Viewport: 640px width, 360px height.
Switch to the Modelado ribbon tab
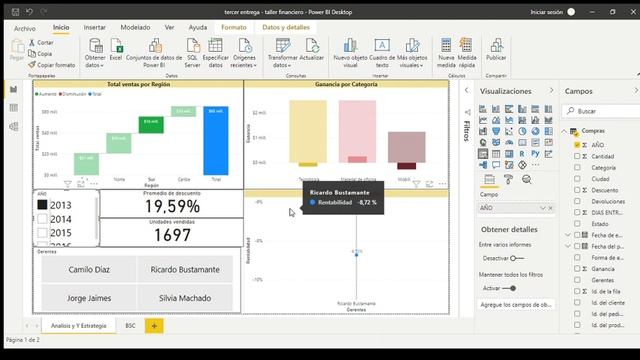click(135, 27)
